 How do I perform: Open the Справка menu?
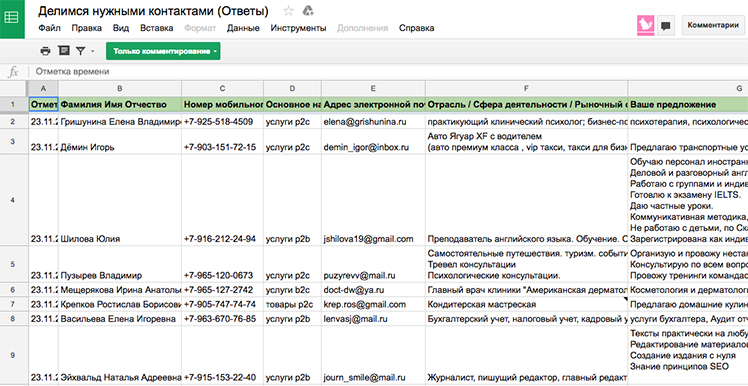point(416,28)
